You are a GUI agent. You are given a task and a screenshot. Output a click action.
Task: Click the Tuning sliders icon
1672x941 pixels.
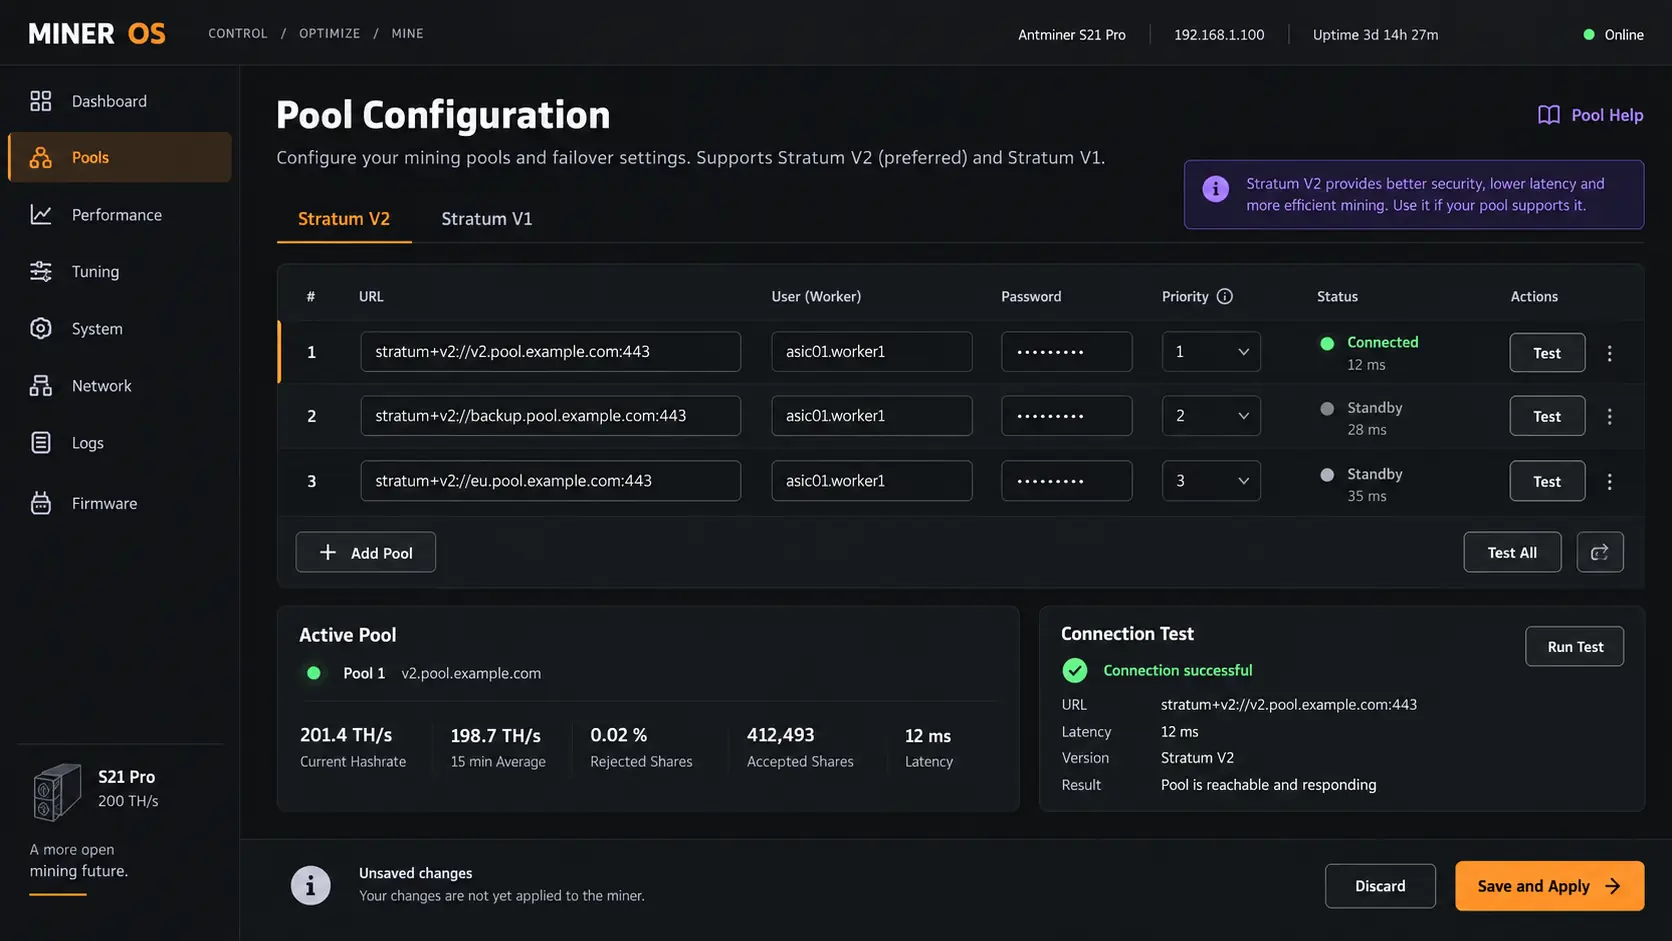click(40, 271)
